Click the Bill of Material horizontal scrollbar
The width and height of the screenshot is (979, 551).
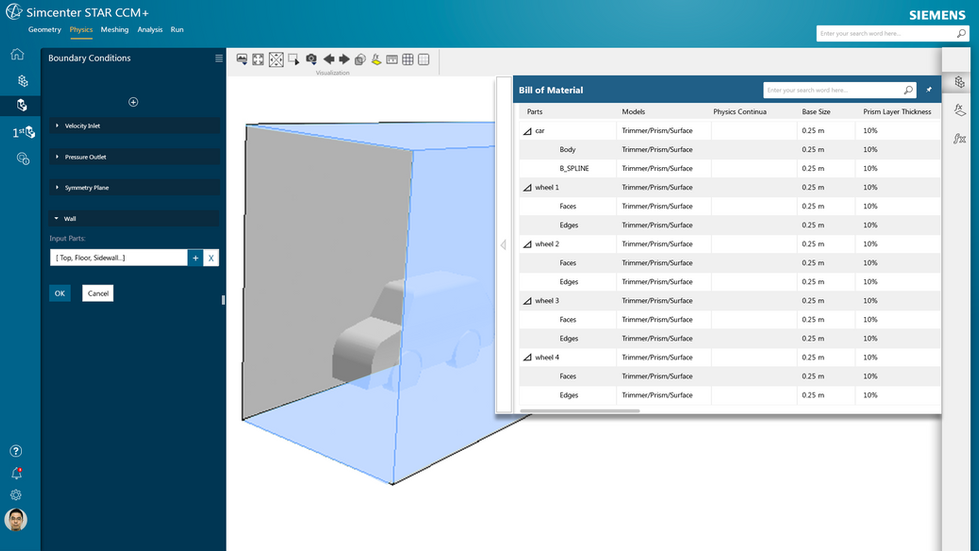[579, 411]
